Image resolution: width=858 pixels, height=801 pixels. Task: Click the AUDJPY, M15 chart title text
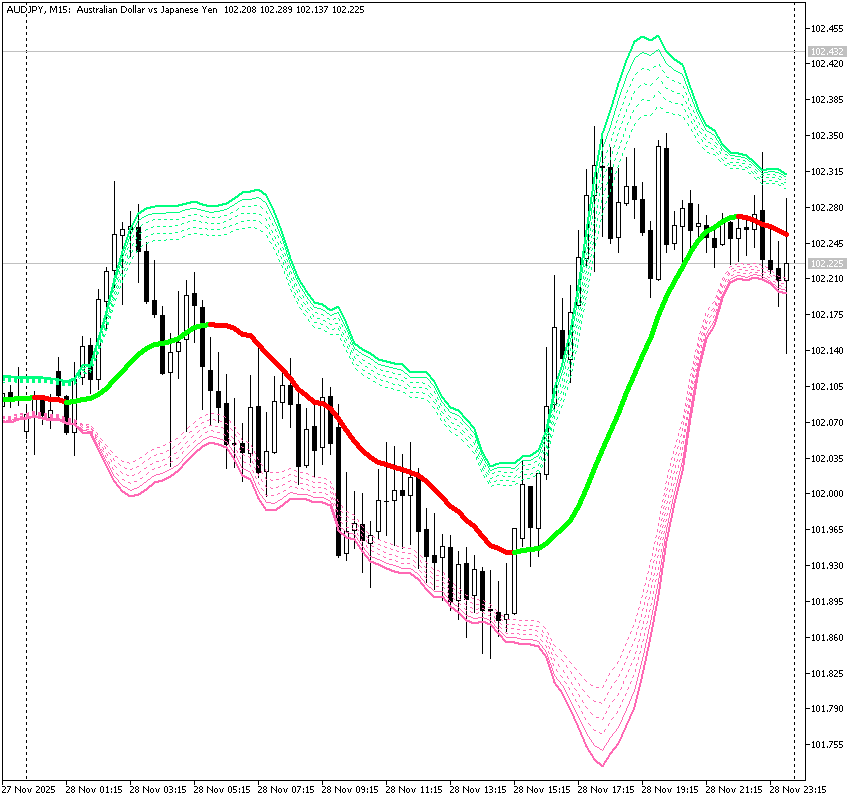37,10
